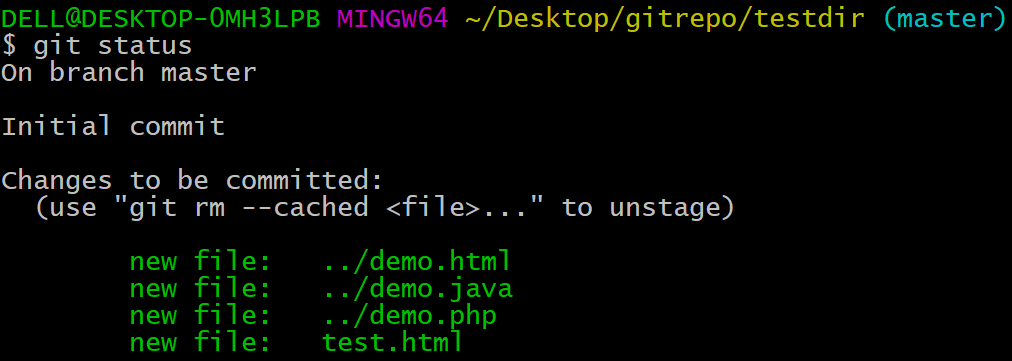Click the (master) branch indicator
Viewport: 1012px width, 361px height.
pyautogui.click(x=944, y=19)
